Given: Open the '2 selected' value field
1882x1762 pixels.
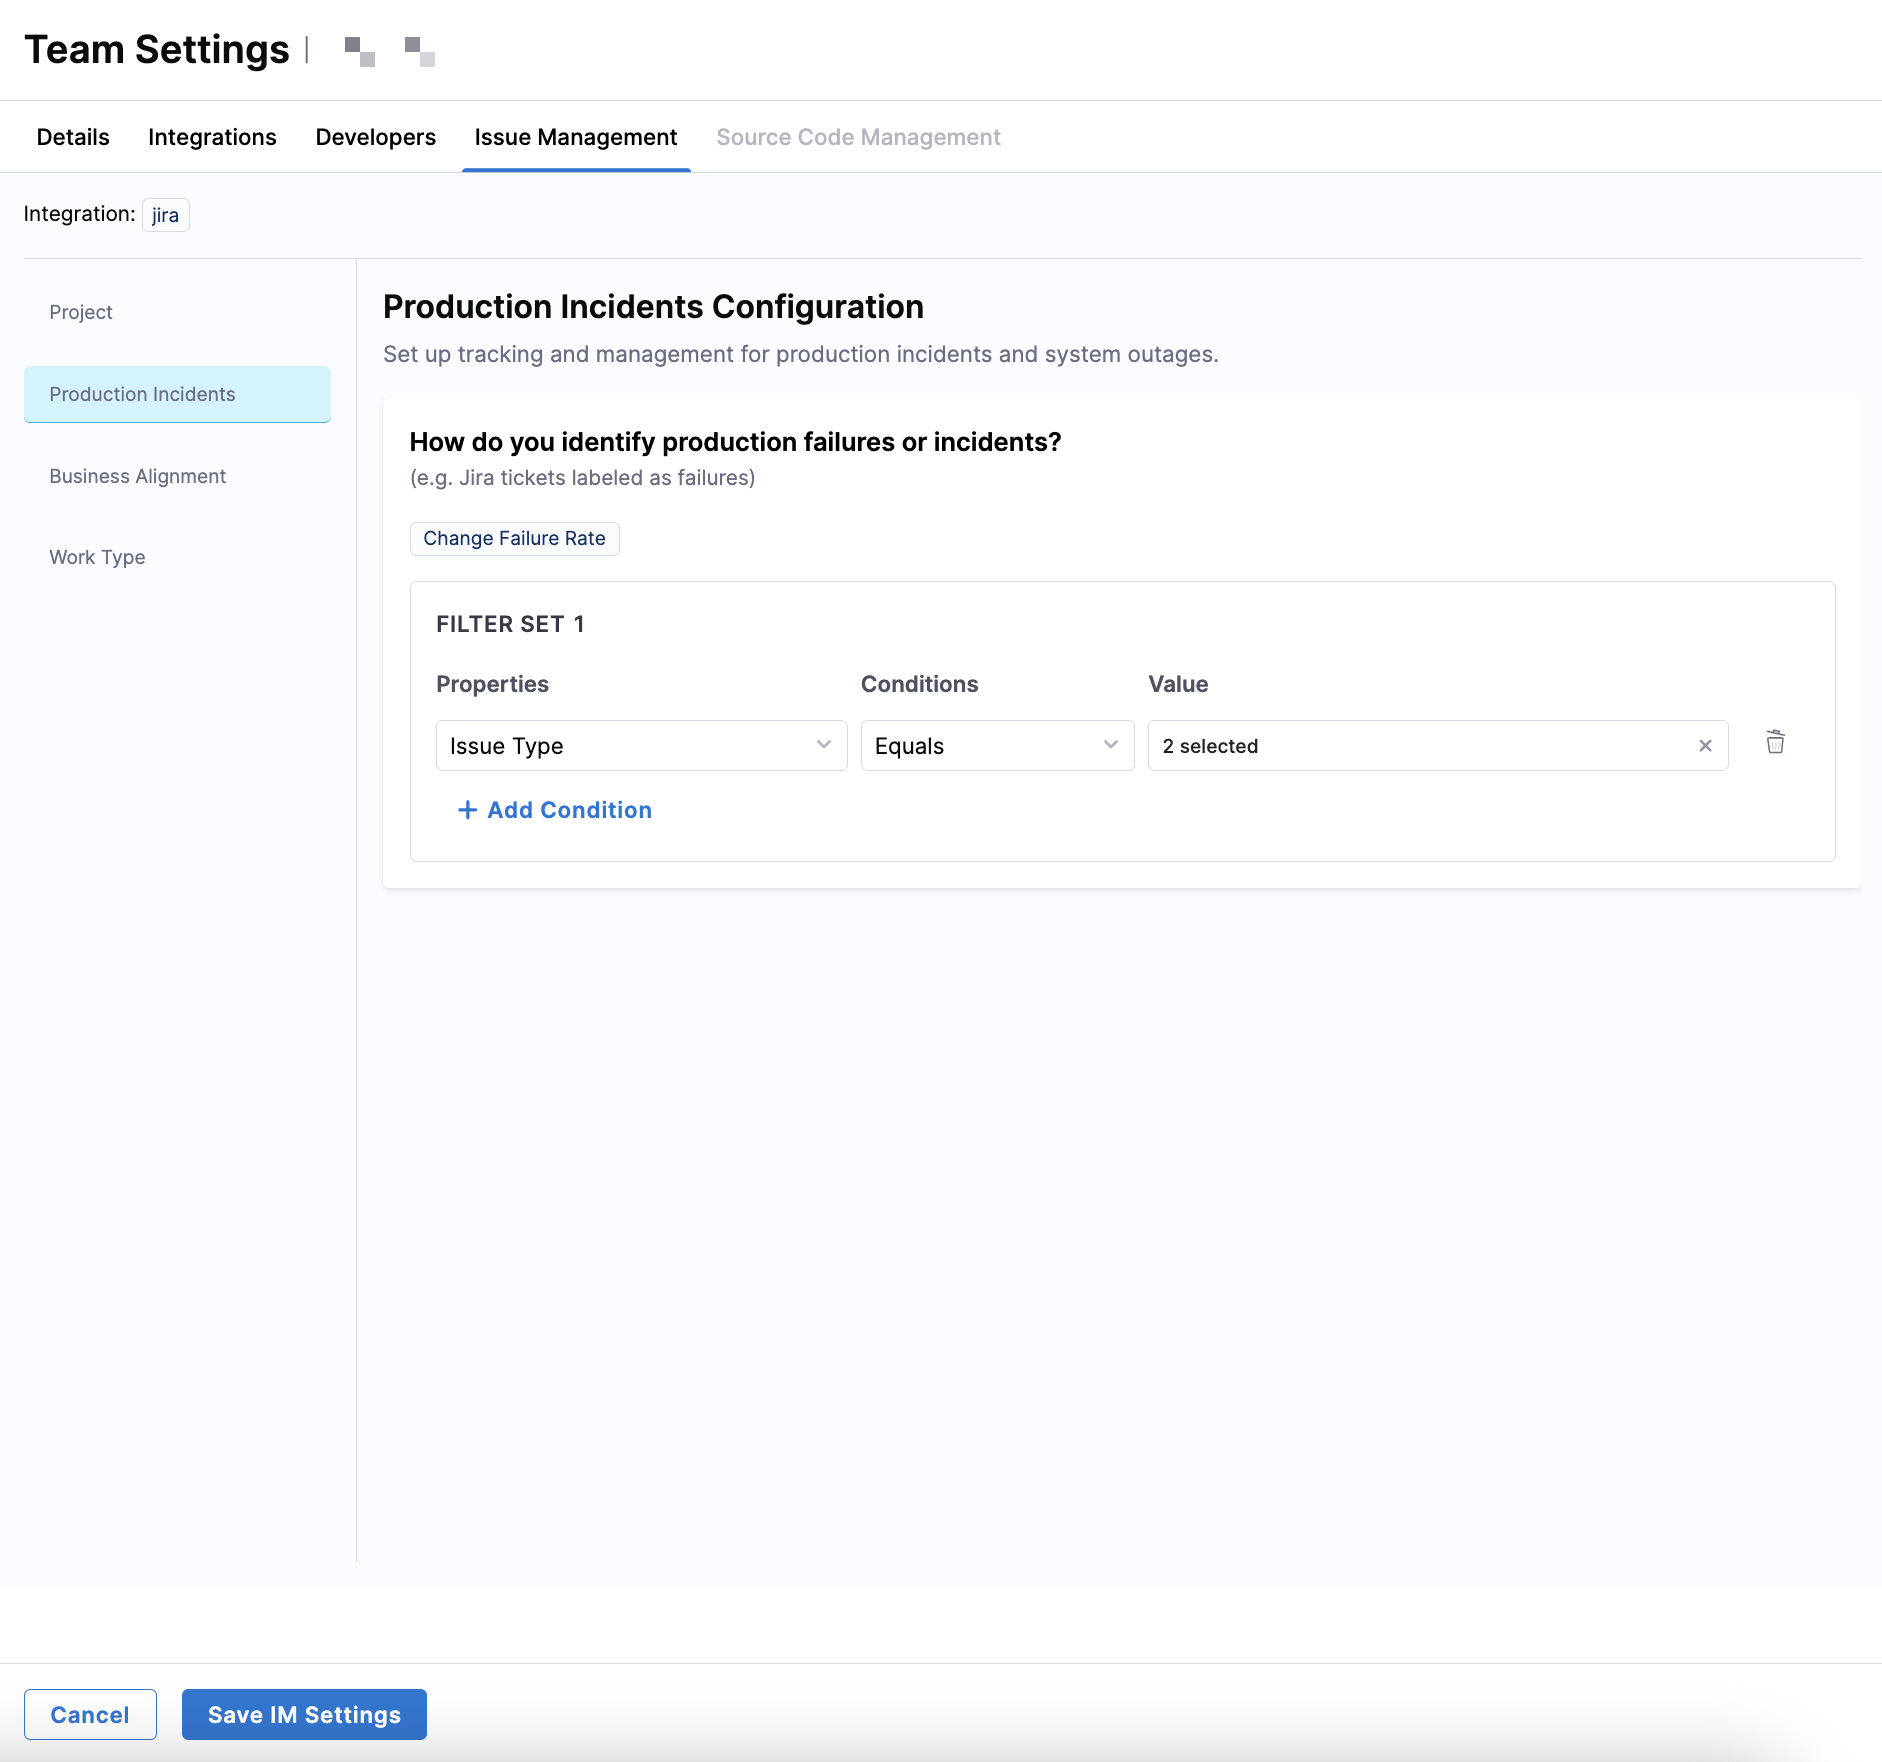Looking at the screenshot, I should point(1420,746).
